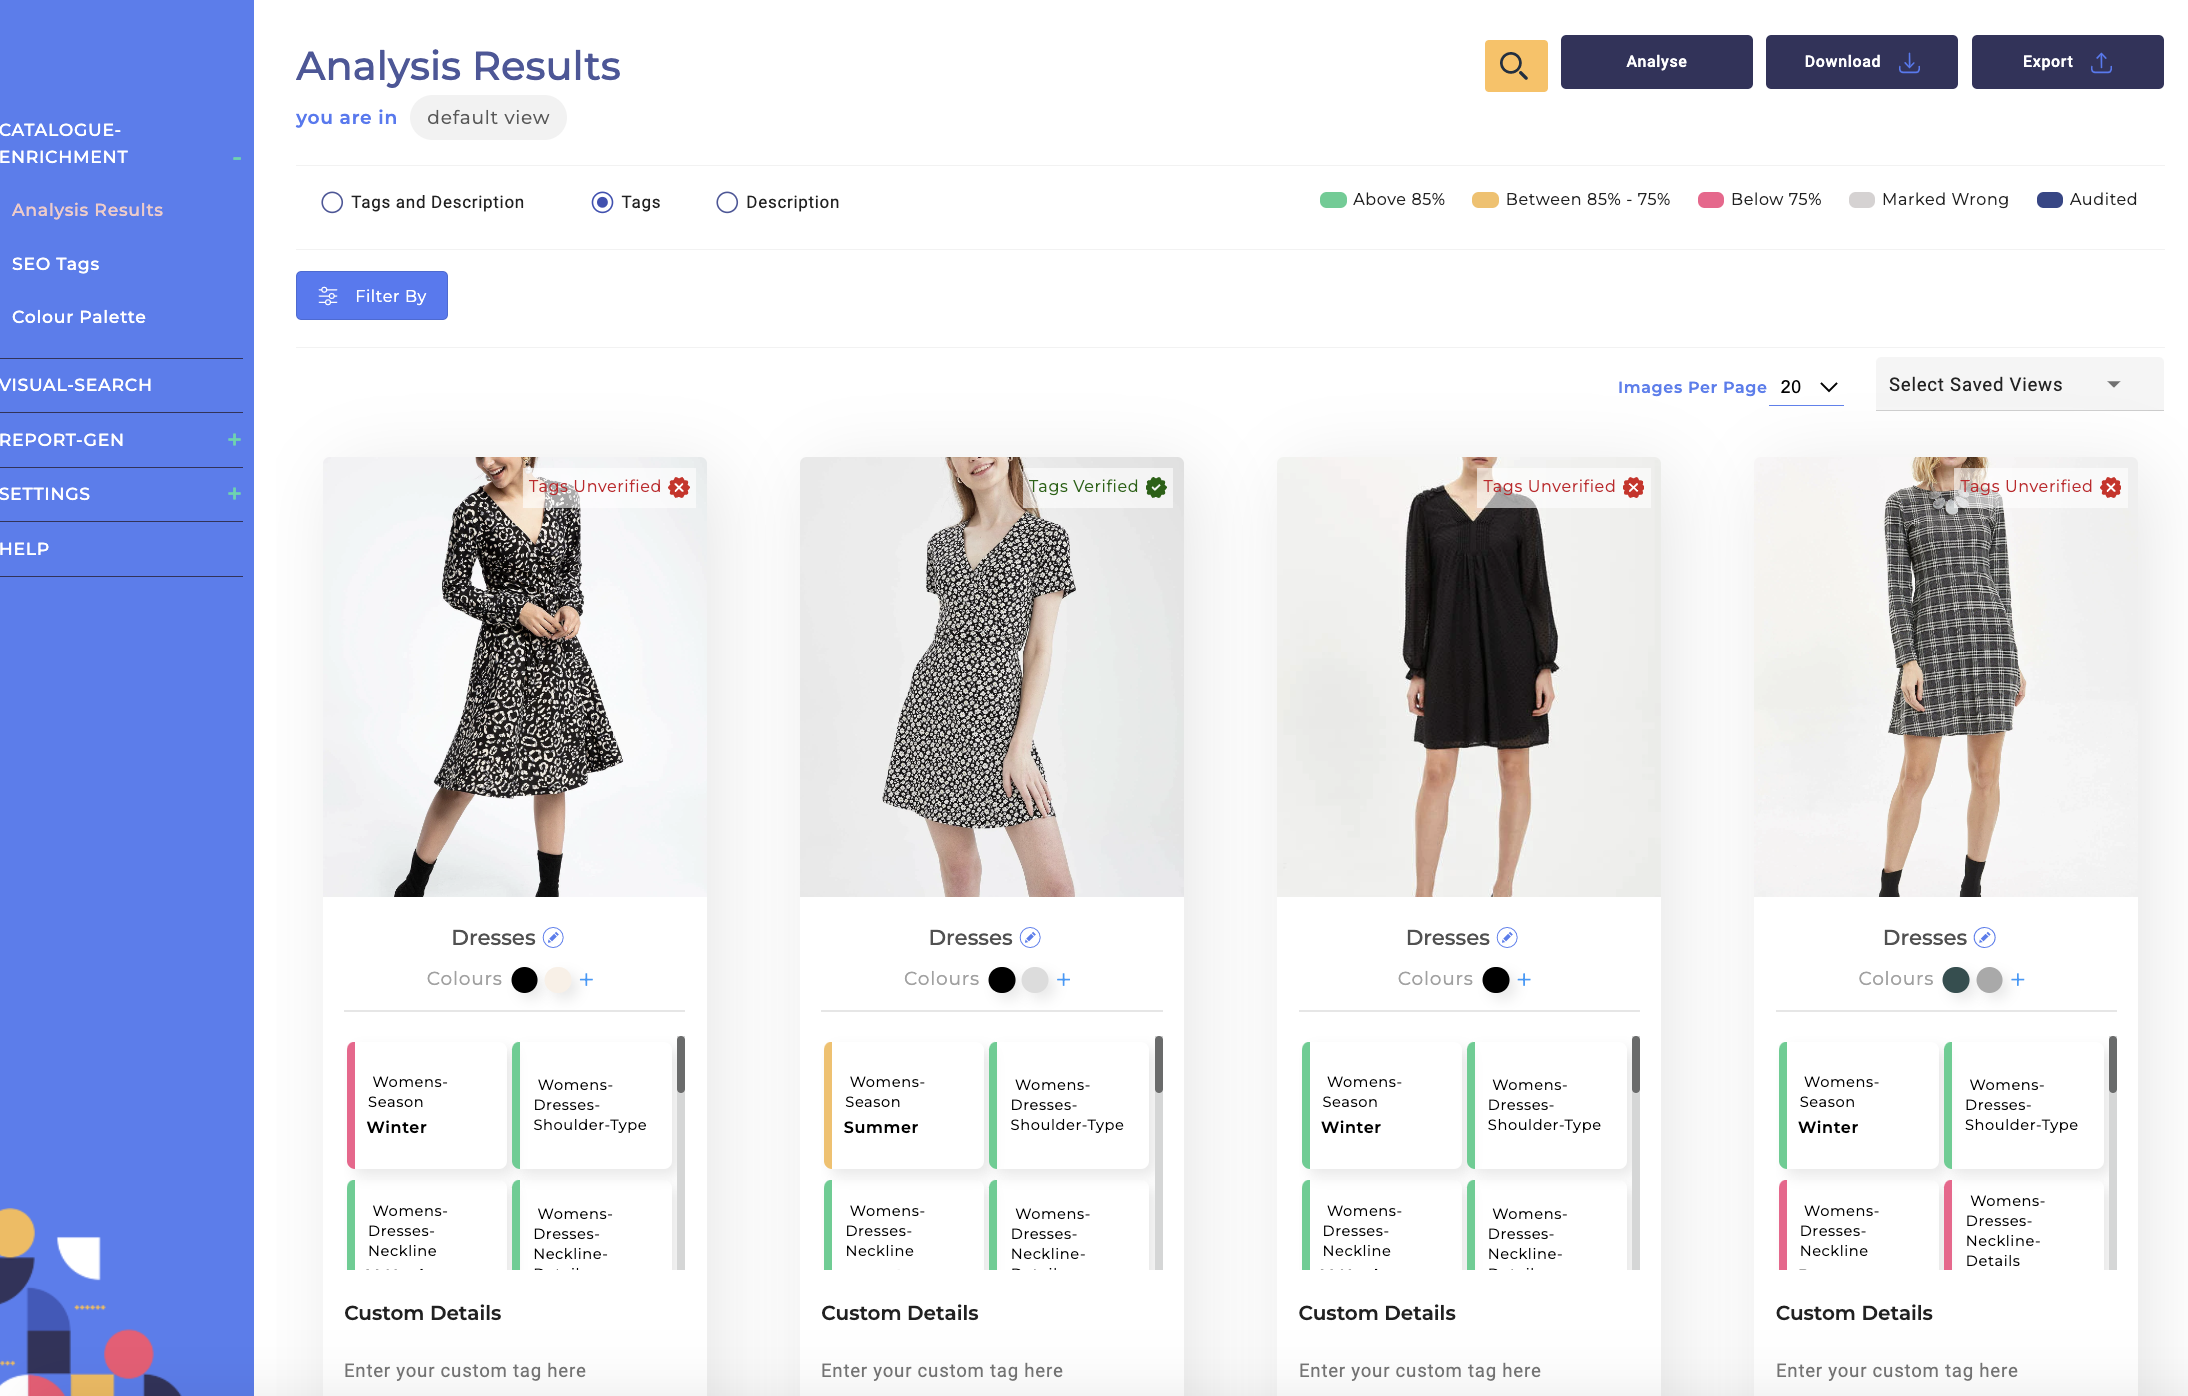Expand the REPORT-GEN sidebar section
This screenshot has width=2188, height=1396.
point(234,440)
